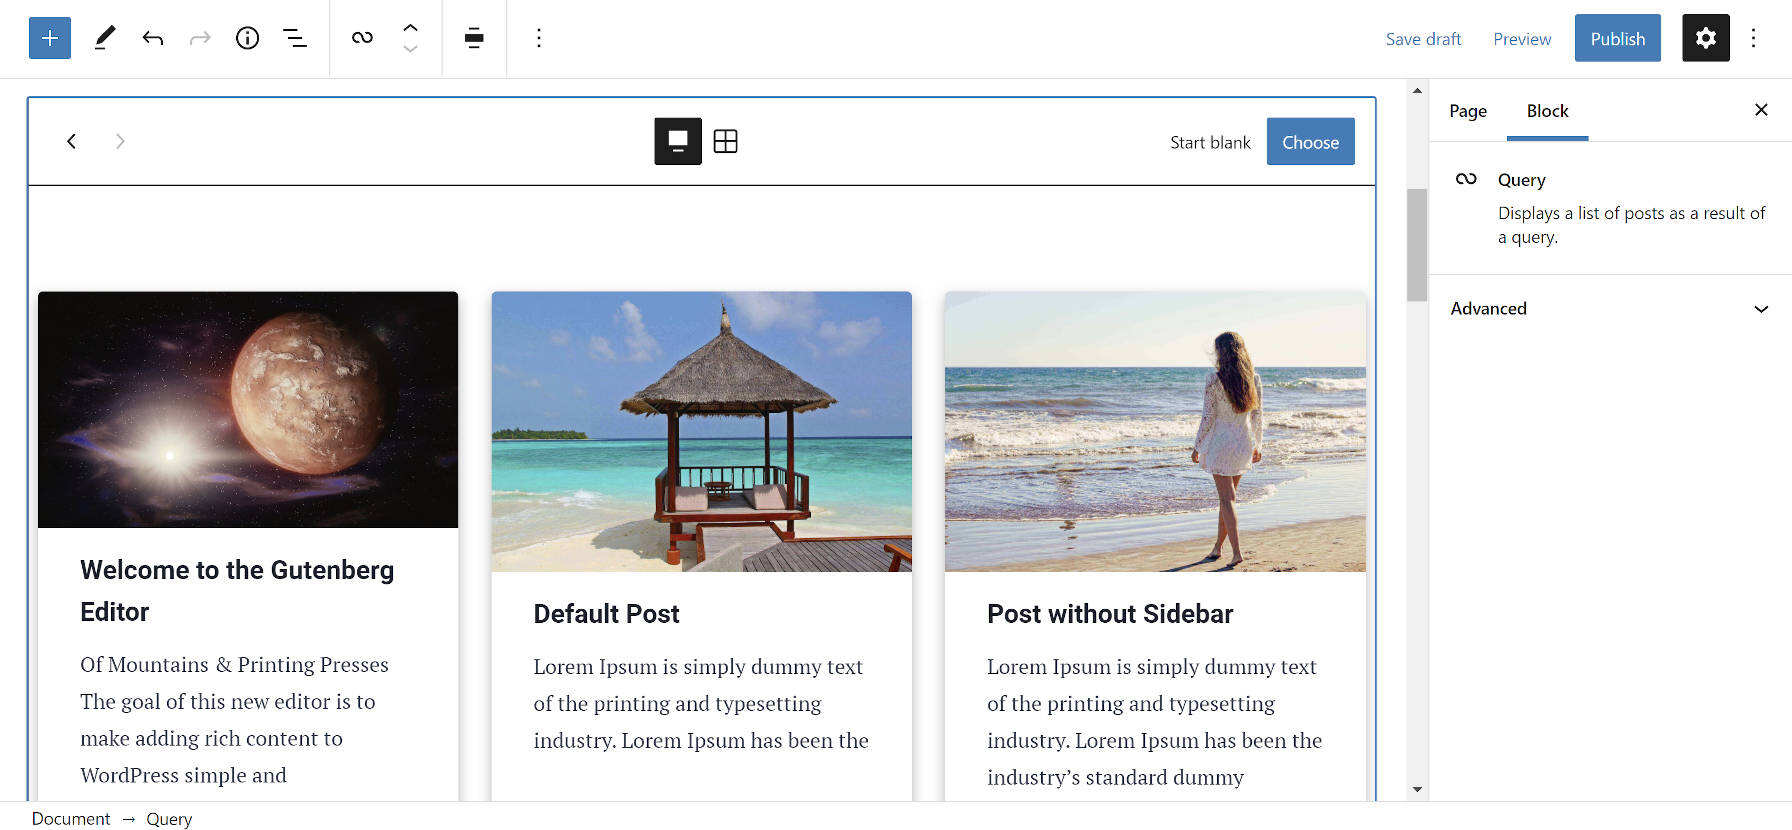
Task: Switch to carousel view for patterns
Action: [x=678, y=141]
